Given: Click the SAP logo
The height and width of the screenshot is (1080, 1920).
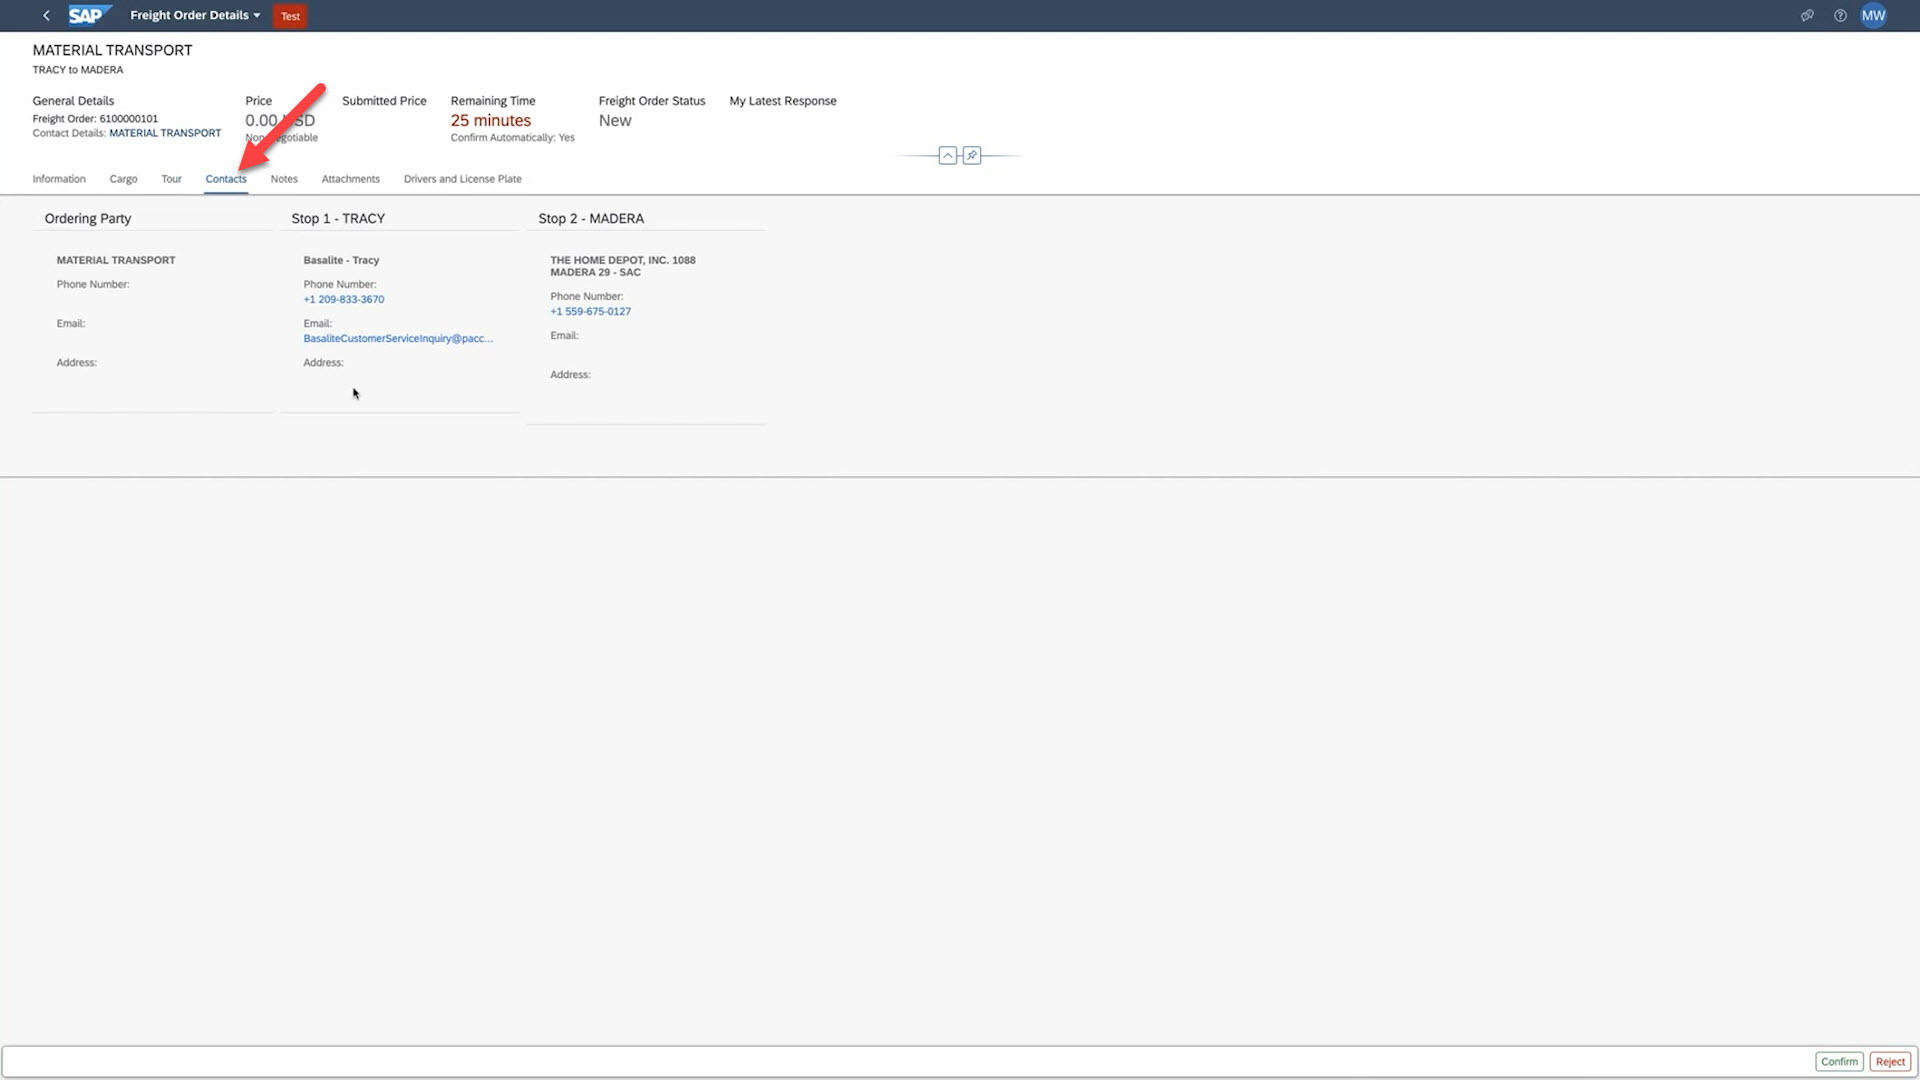Looking at the screenshot, I should tap(89, 15).
